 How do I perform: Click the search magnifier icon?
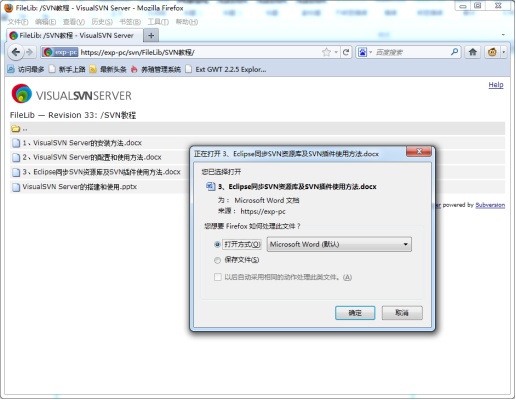(x=454, y=52)
